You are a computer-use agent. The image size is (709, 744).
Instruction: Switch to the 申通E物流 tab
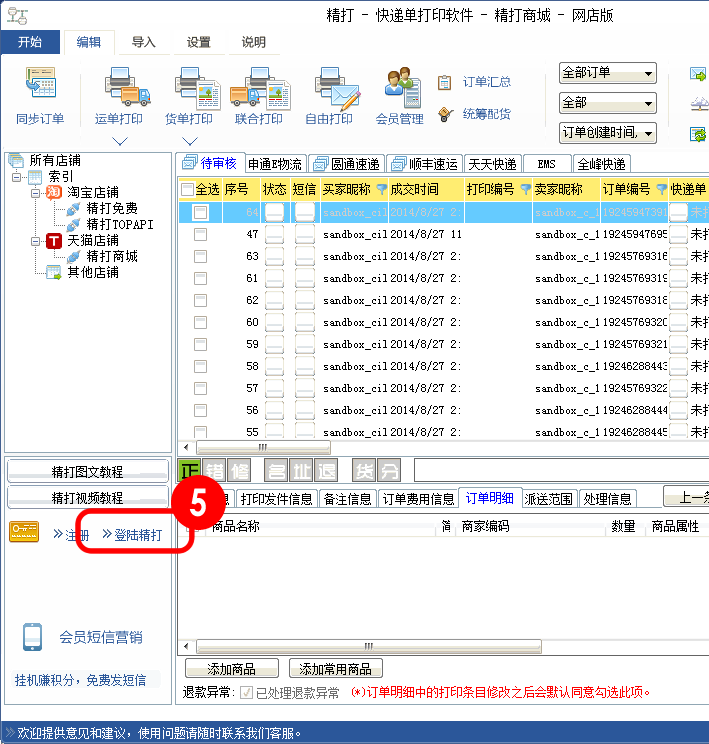tap(274, 164)
